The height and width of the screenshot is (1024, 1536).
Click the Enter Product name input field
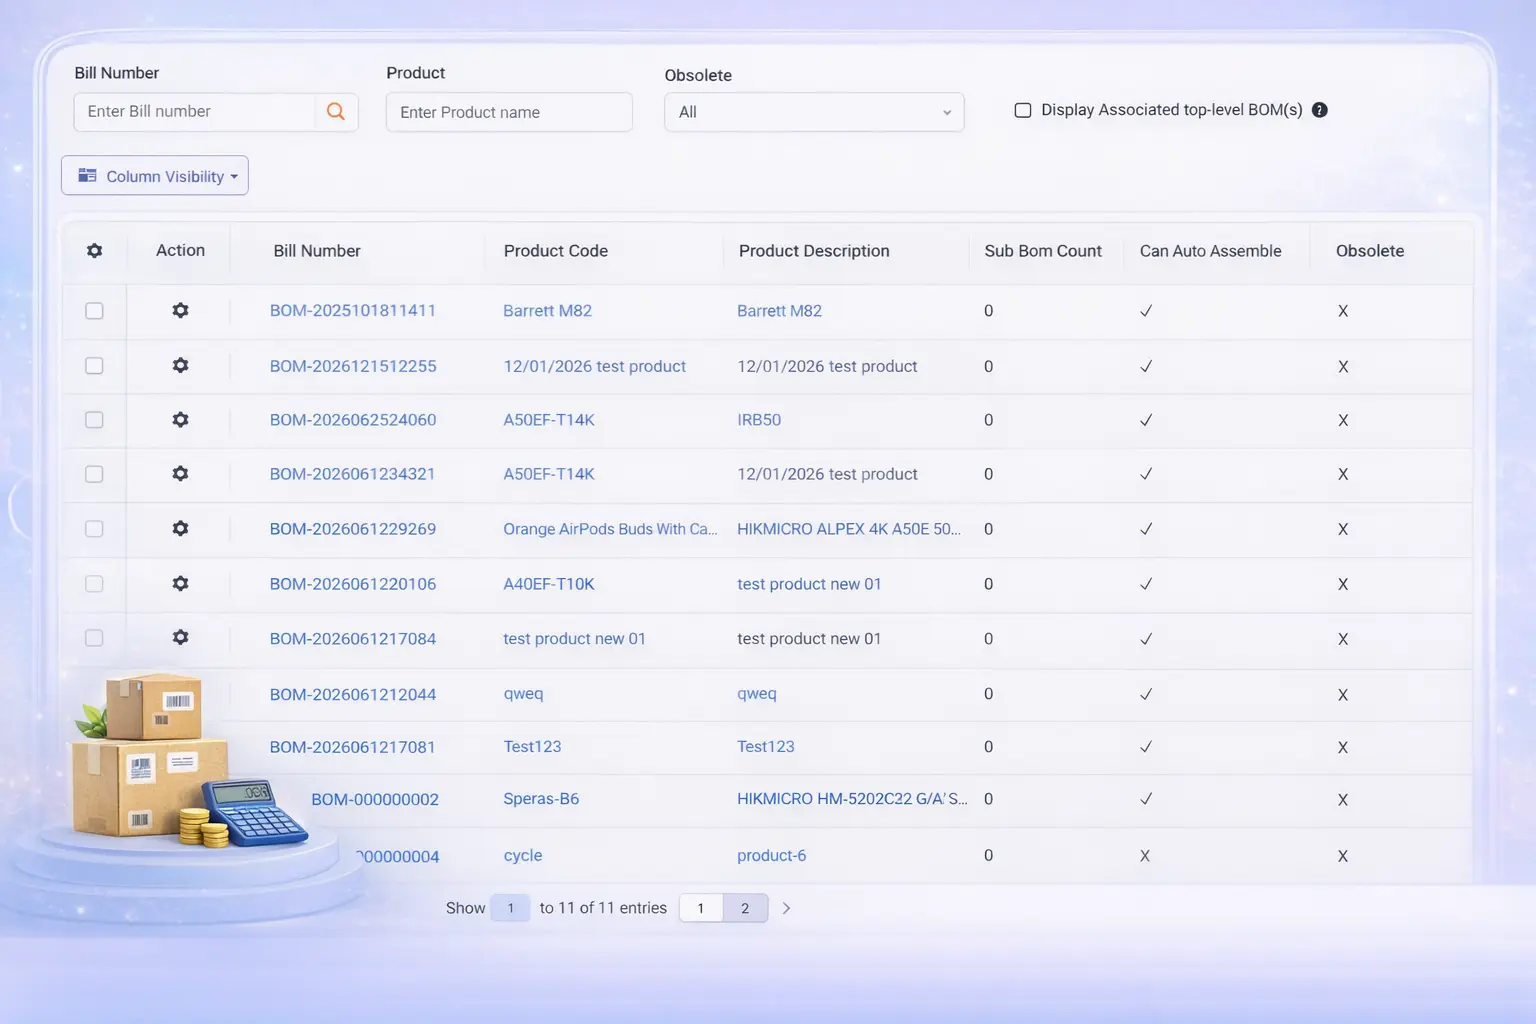coord(509,112)
